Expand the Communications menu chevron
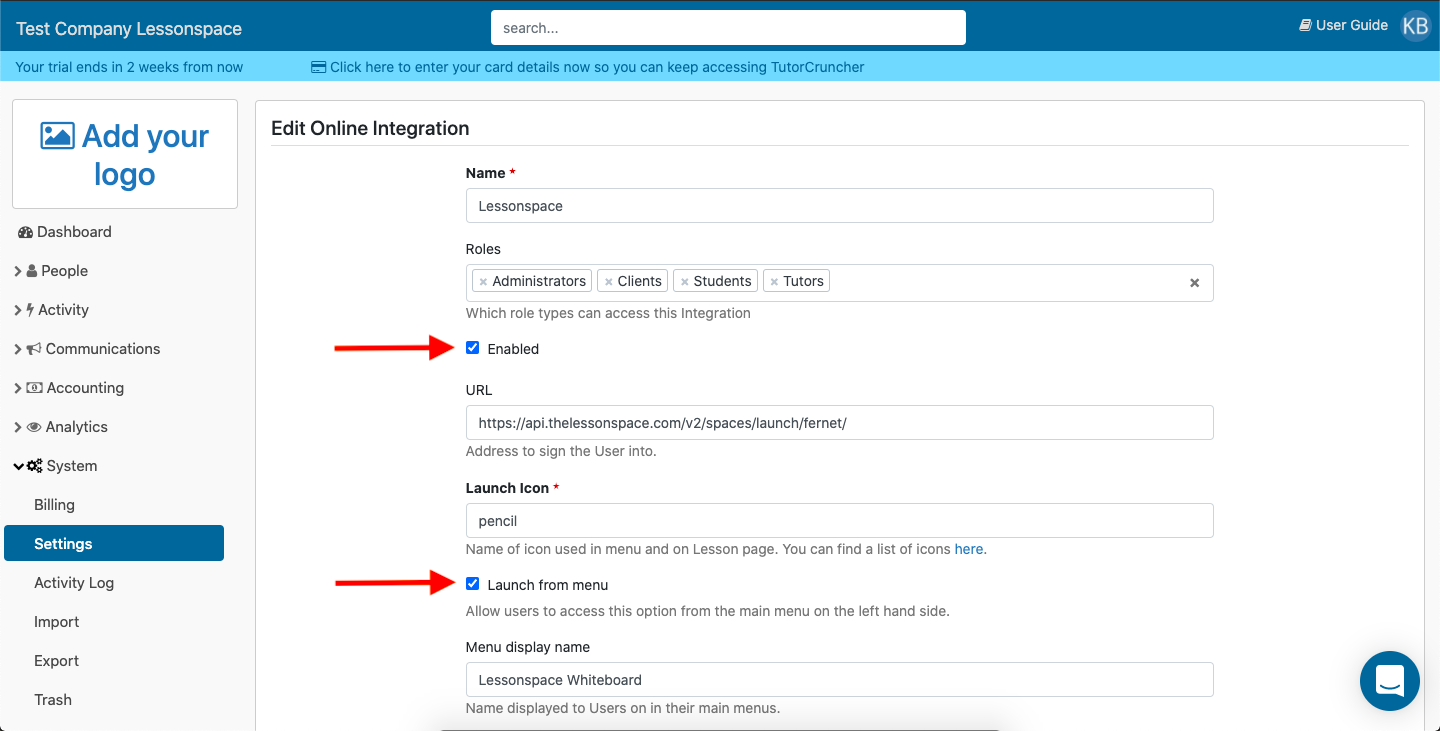 point(18,349)
